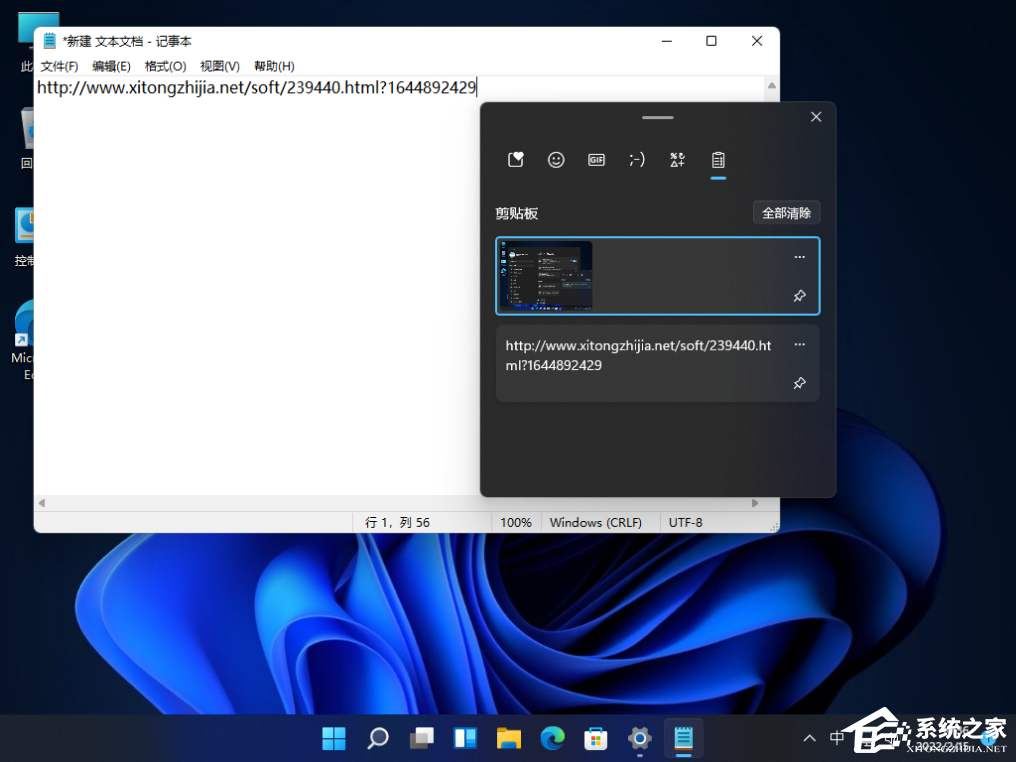Open the 格式(O) menu

pyautogui.click(x=165, y=66)
